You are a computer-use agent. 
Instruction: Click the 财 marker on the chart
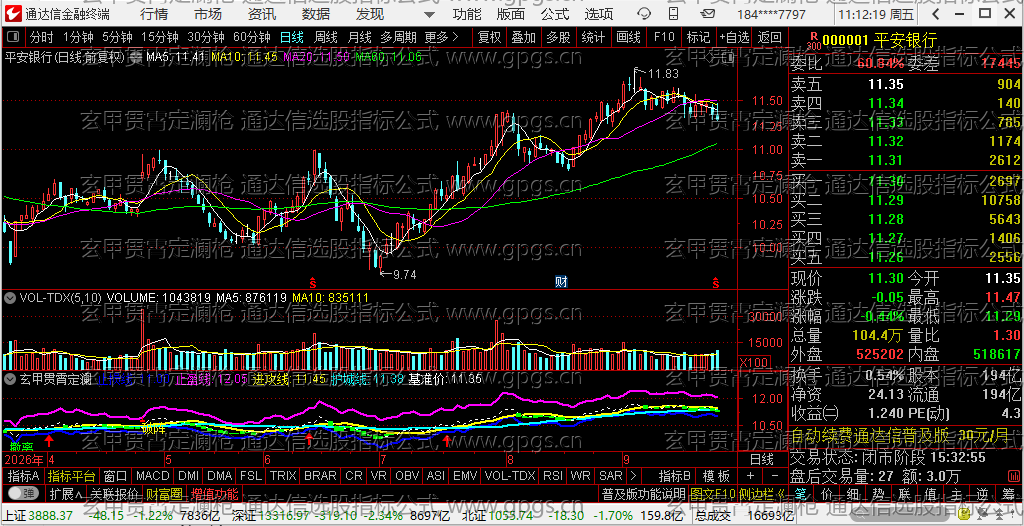tap(561, 282)
